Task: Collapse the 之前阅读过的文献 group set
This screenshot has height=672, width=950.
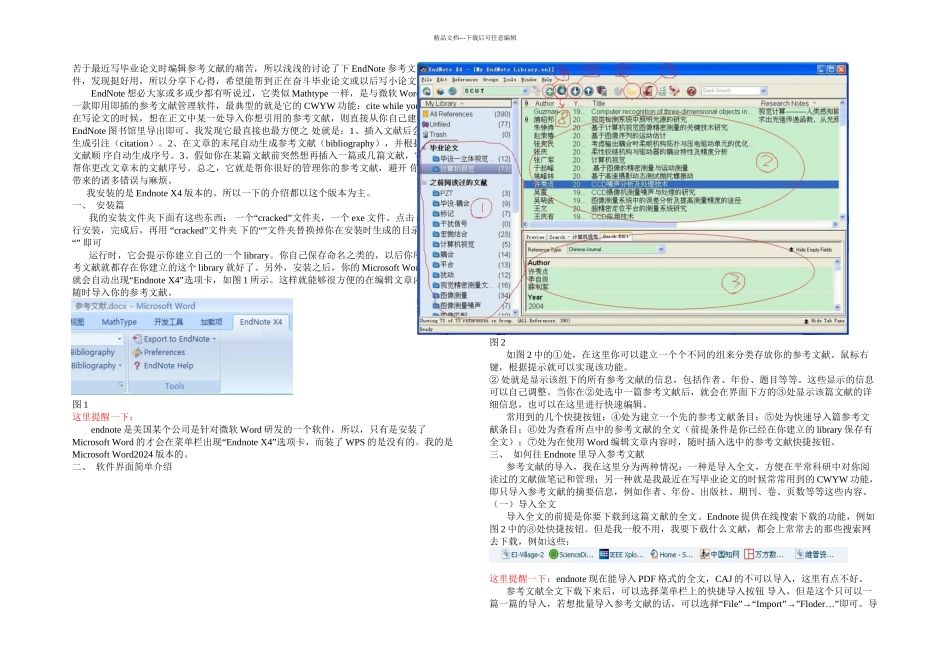Action: (424, 182)
